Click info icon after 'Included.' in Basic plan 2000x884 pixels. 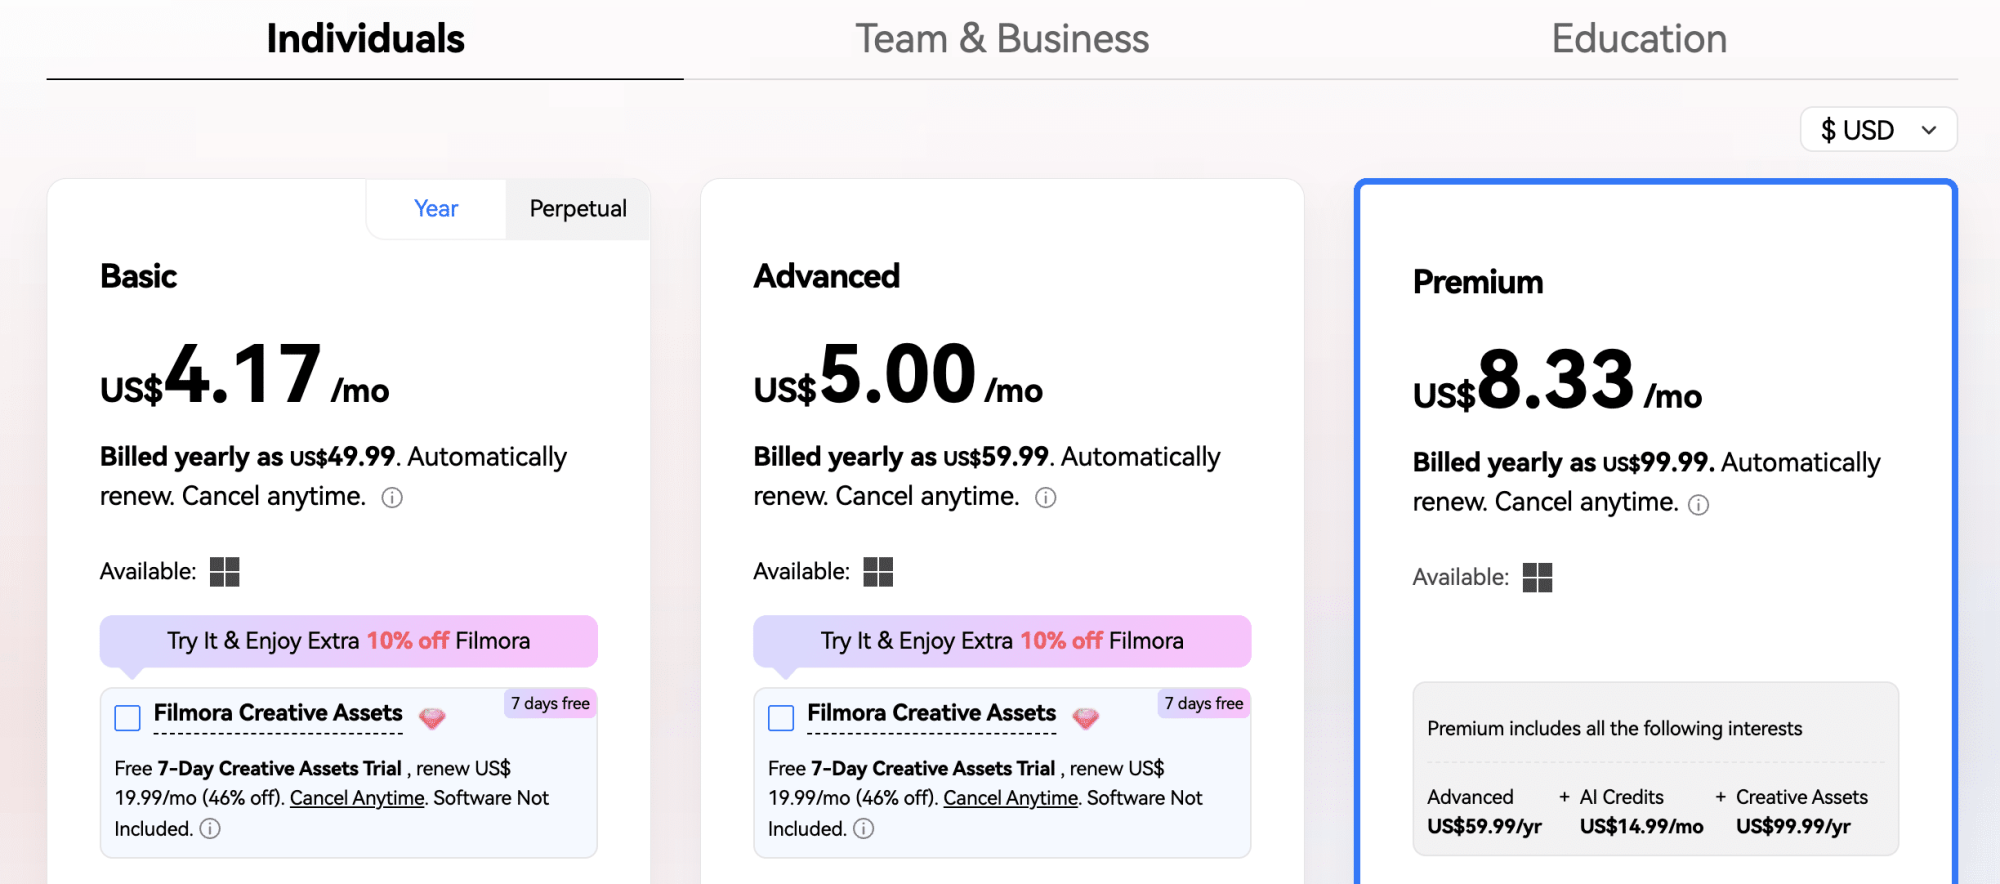(x=210, y=828)
